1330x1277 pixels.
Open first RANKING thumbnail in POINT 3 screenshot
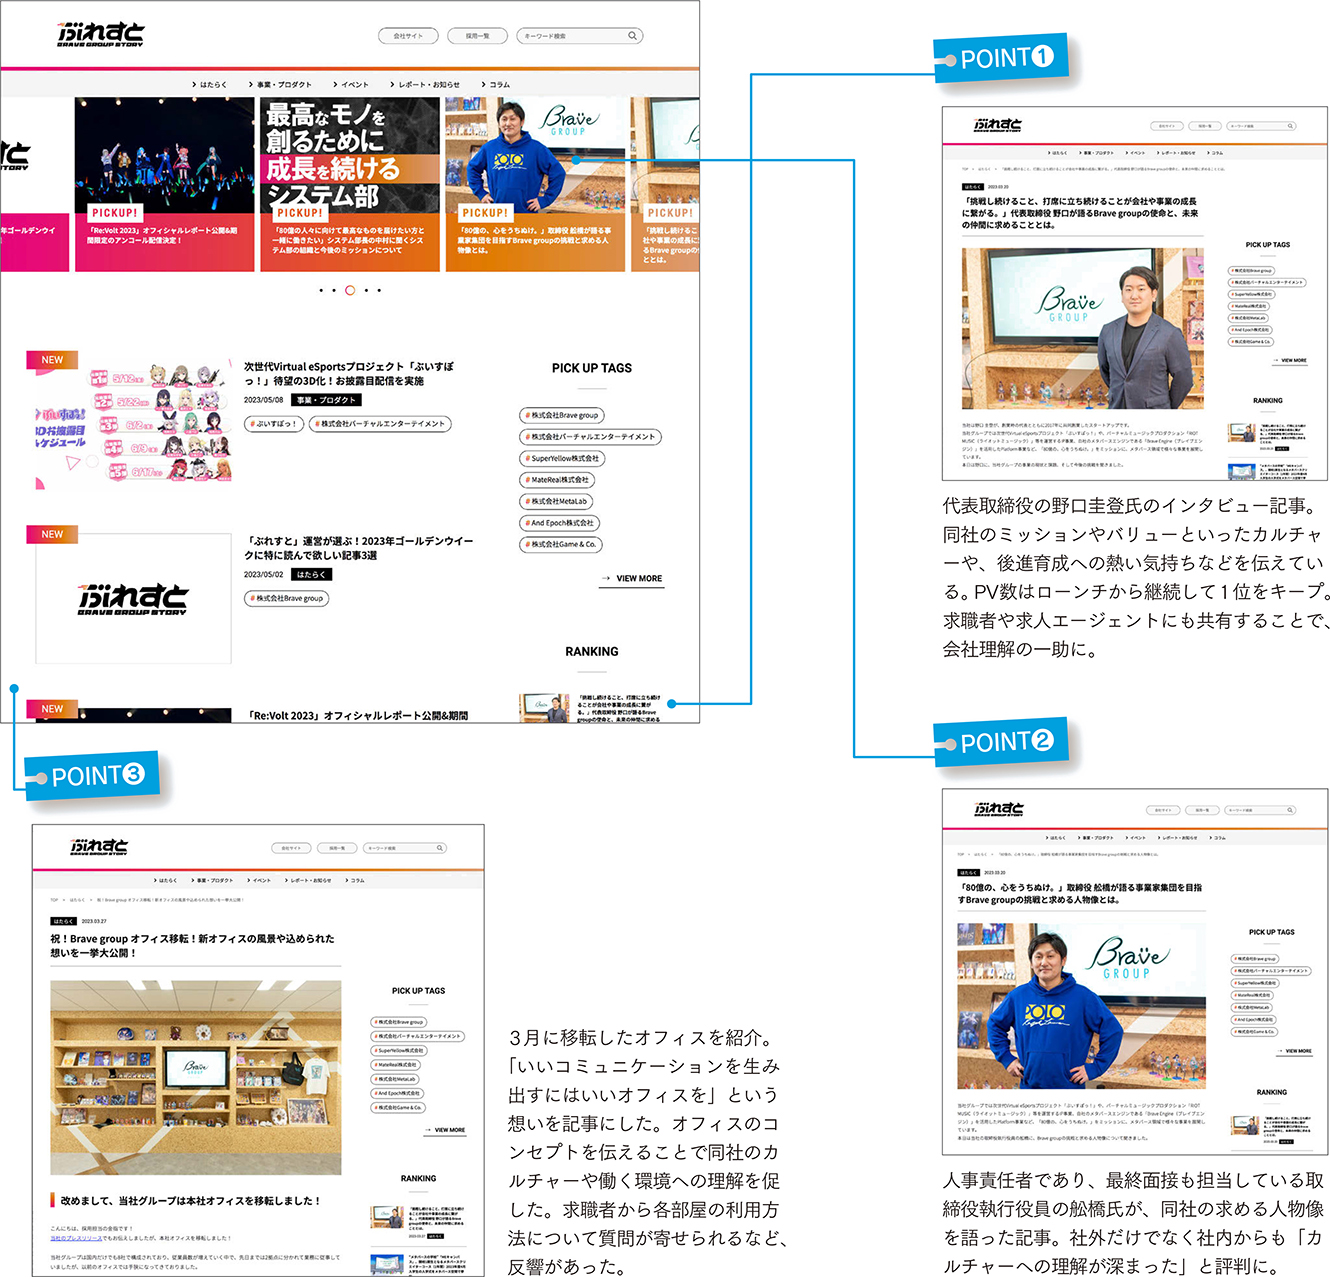(387, 1217)
